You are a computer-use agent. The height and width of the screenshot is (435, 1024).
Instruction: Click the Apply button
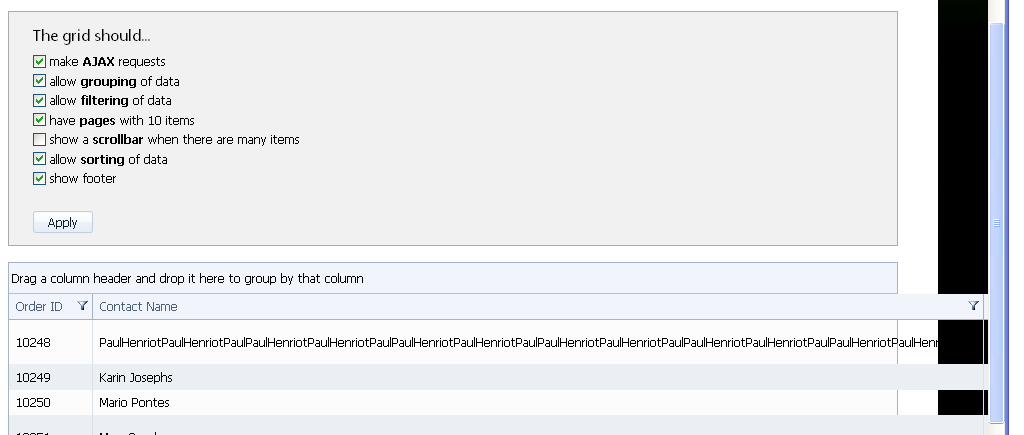click(x=63, y=222)
